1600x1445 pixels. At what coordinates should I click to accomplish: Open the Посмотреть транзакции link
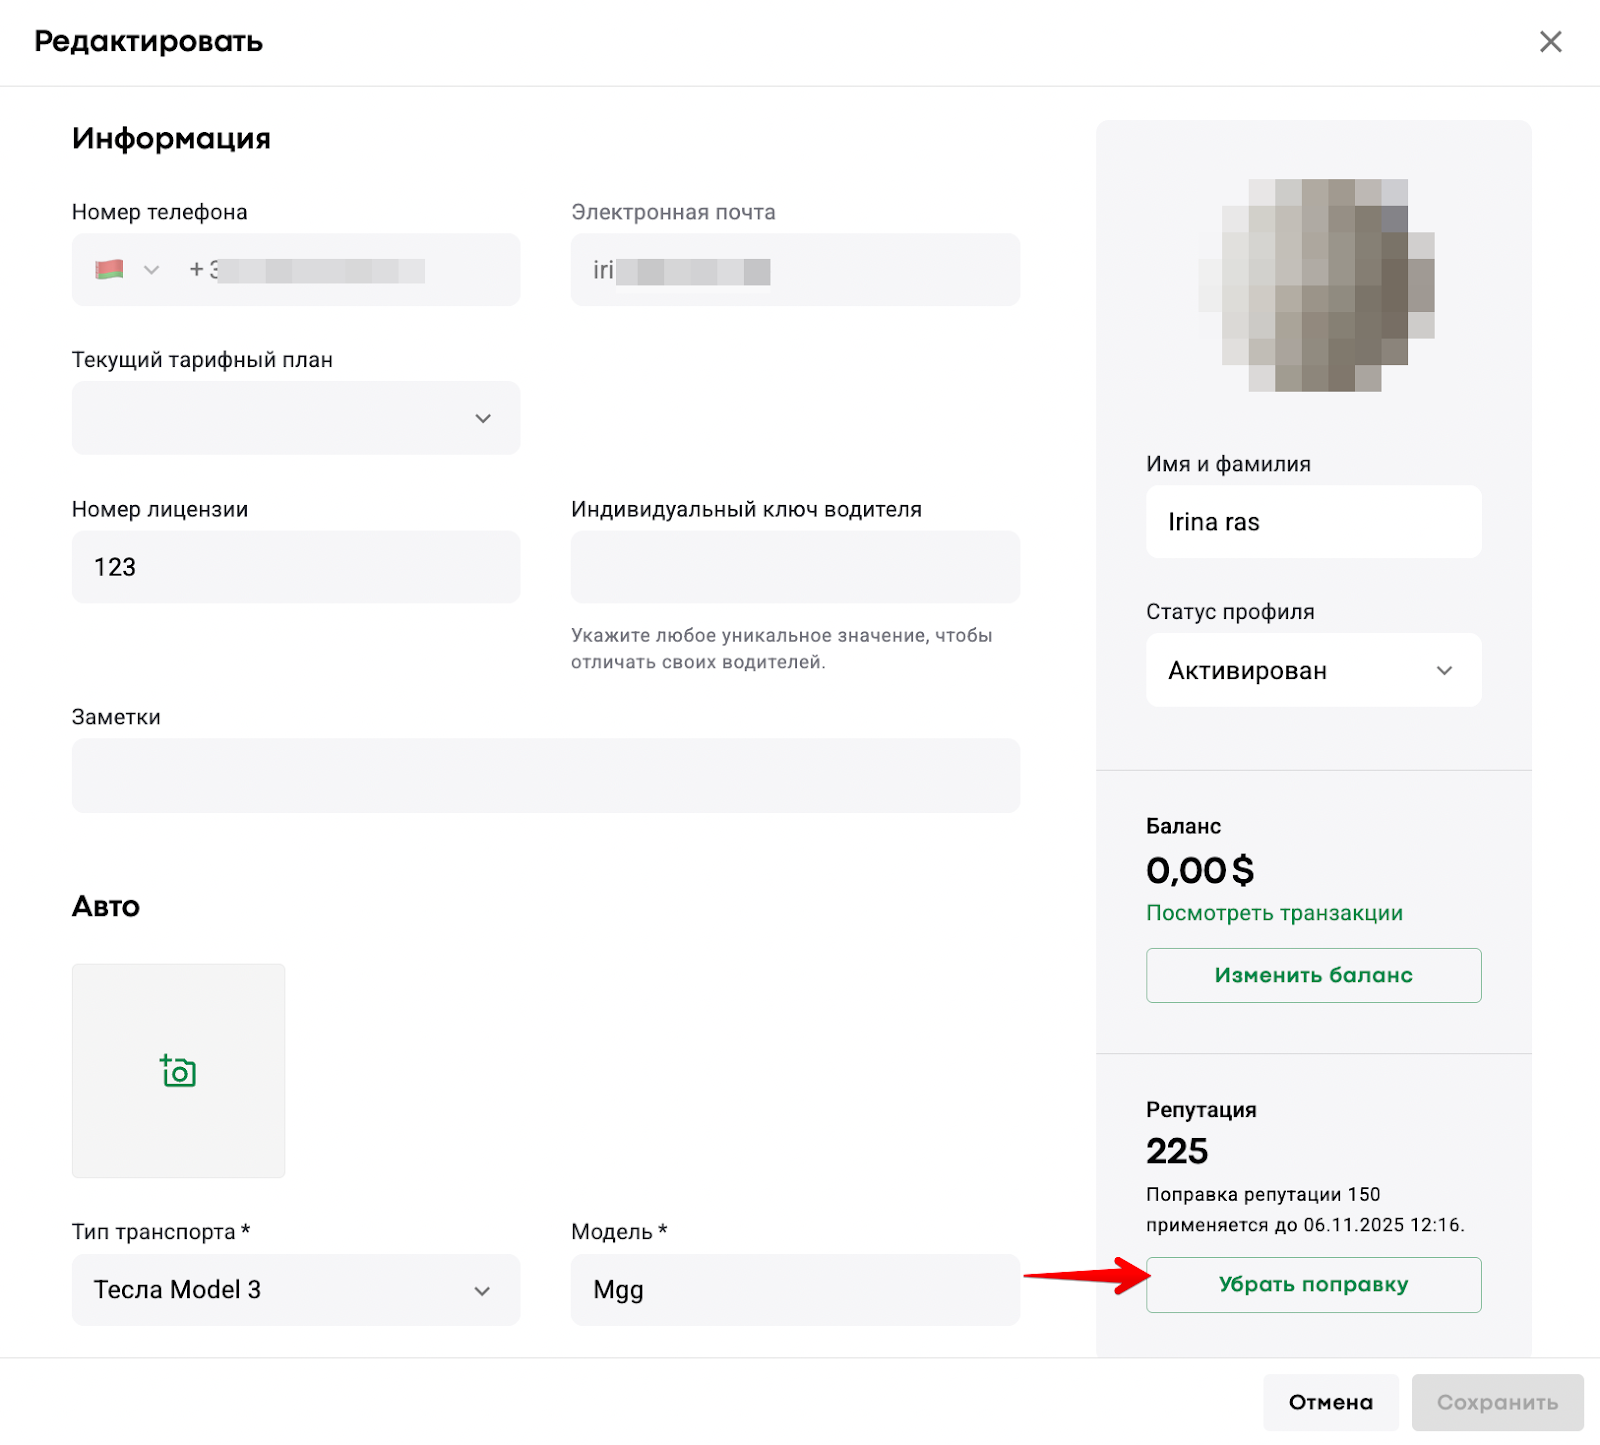[1274, 913]
